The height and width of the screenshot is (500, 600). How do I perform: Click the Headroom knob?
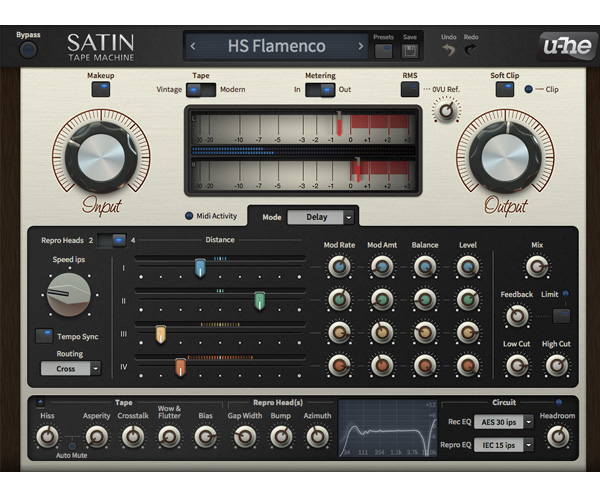[x=558, y=437]
